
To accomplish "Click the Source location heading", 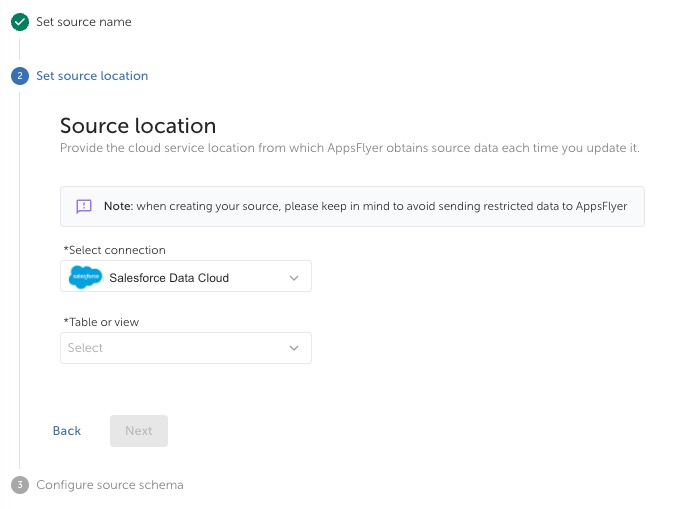I will (x=138, y=126).
